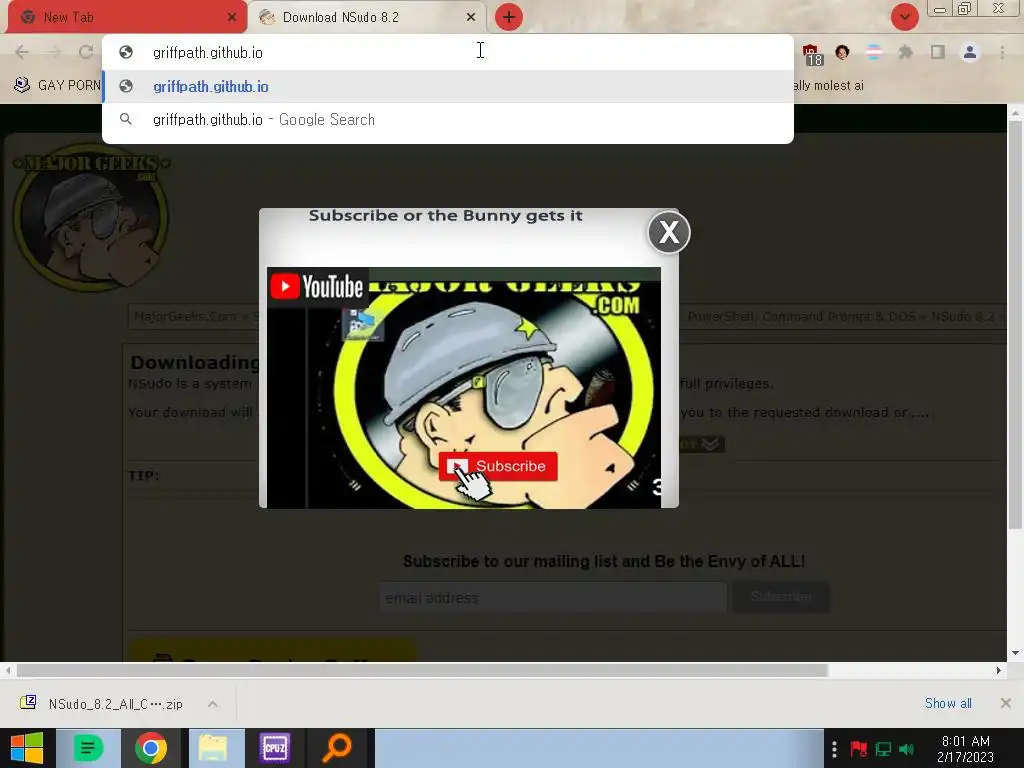This screenshot has width=1024, height=768.
Task: Toggle the browser side panel icon
Action: (x=938, y=52)
